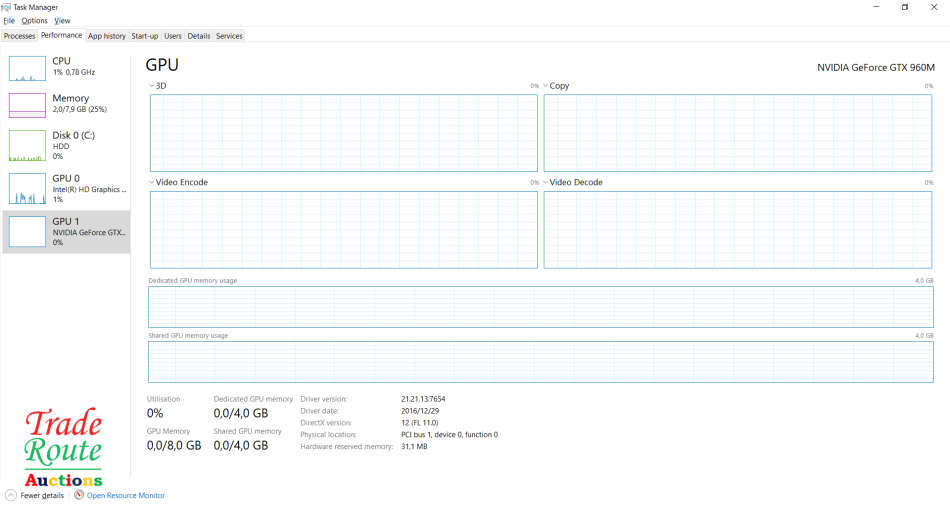Screen dimensions: 950x510
Task: Switch to the App history tab
Action: point(106,36)
